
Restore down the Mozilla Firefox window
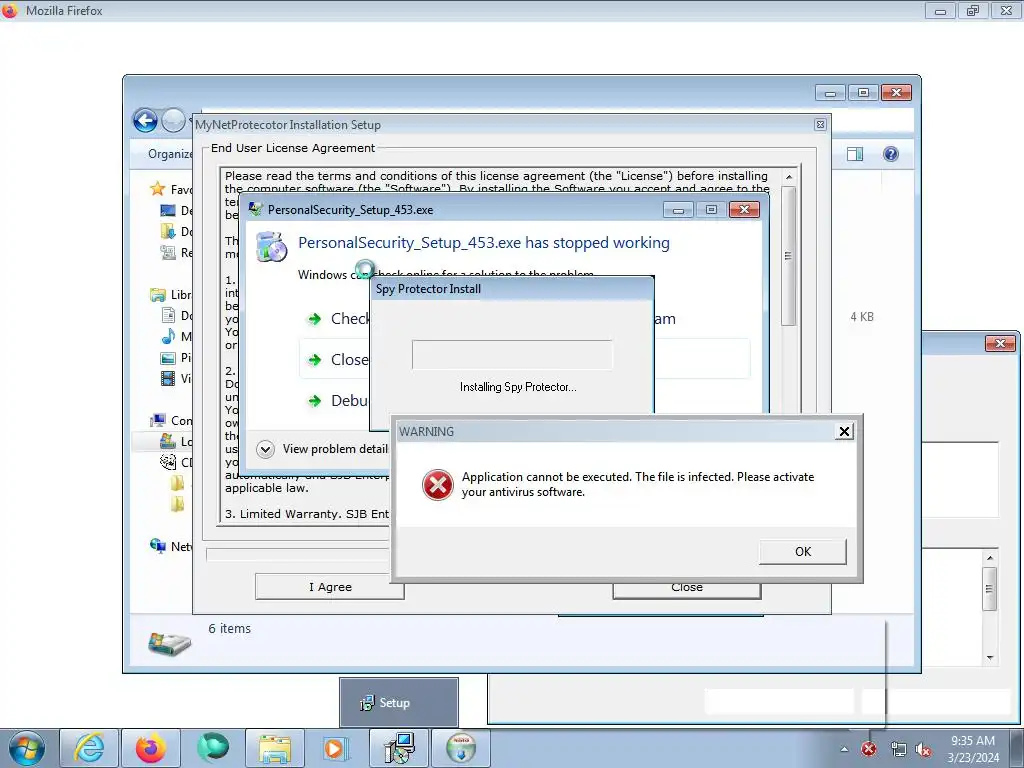pos(973,10)
